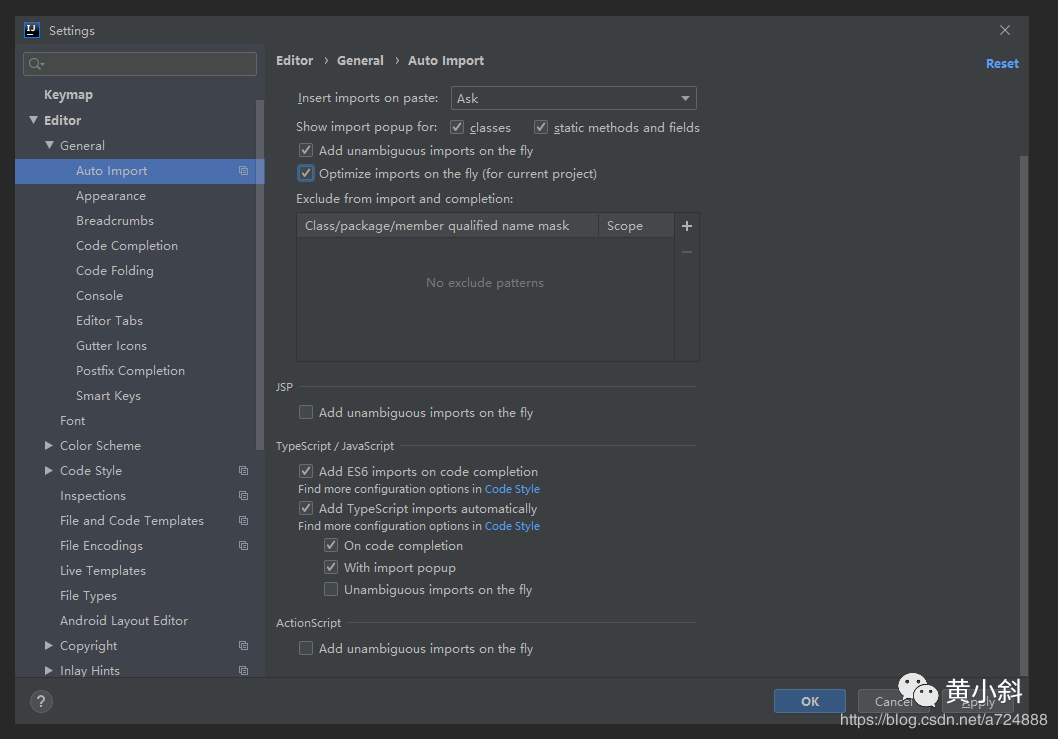Enable JSP Add unambiguous imports checkbox
The height and width of the screenshot is (739, 1058).
tap(306, 412)
